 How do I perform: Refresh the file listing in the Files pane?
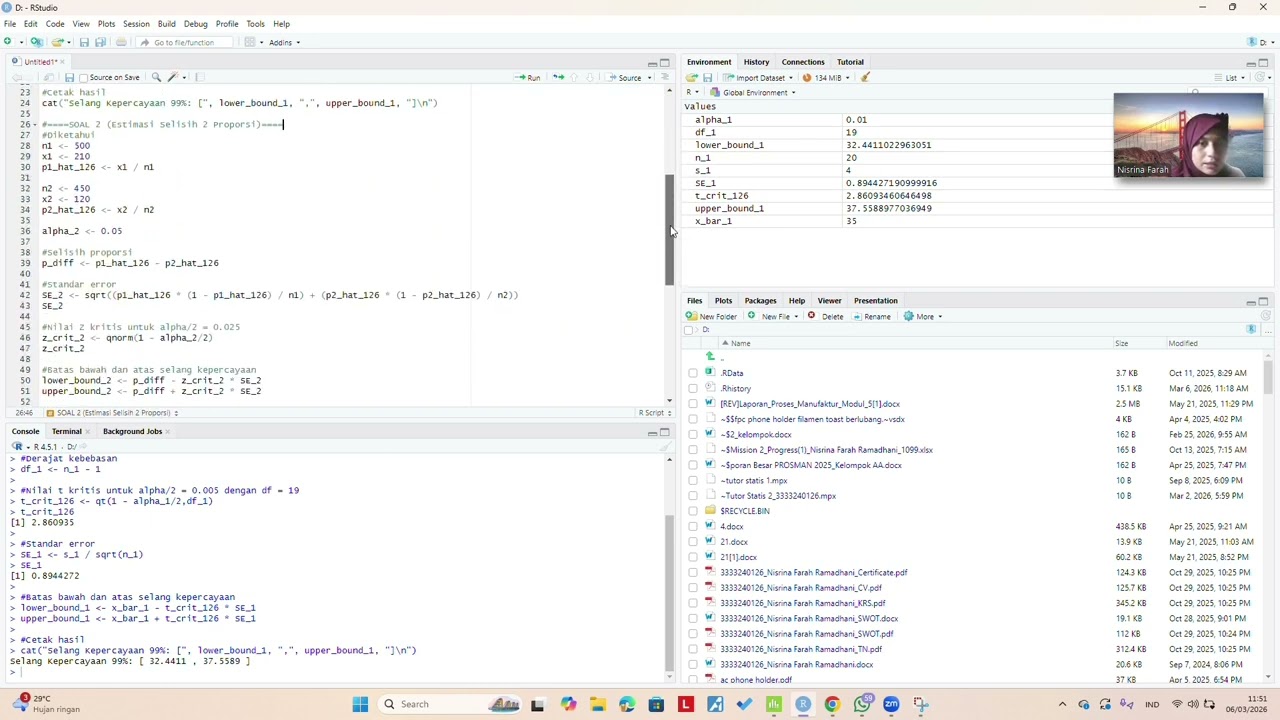coord(1265,316)
